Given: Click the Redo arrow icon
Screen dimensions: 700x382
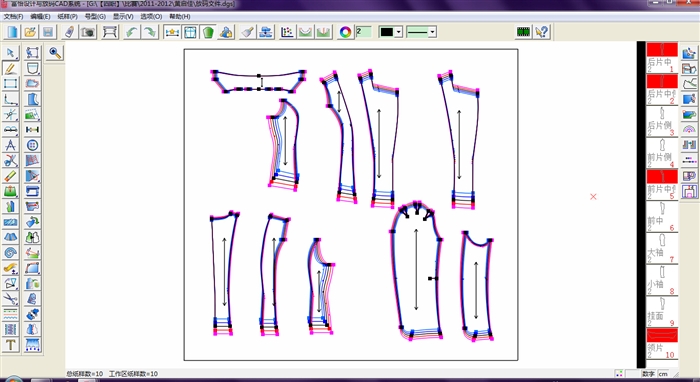Looking at the screenshot, I should click(x=150, y=32).
